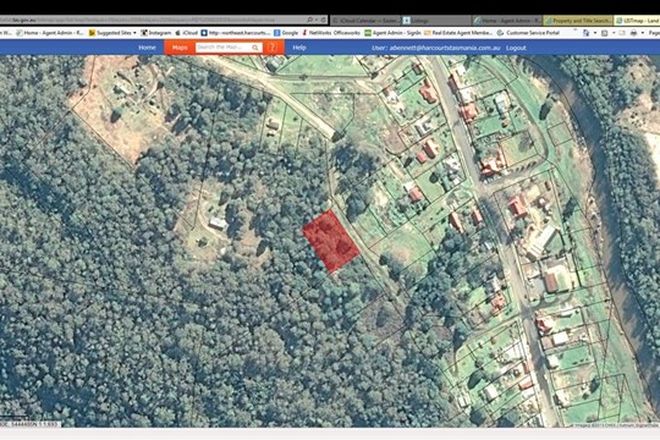Image resolution: width=660 pixels, height=440 pixels.
Task: Switch to the Maps tab
Action: 180,47
